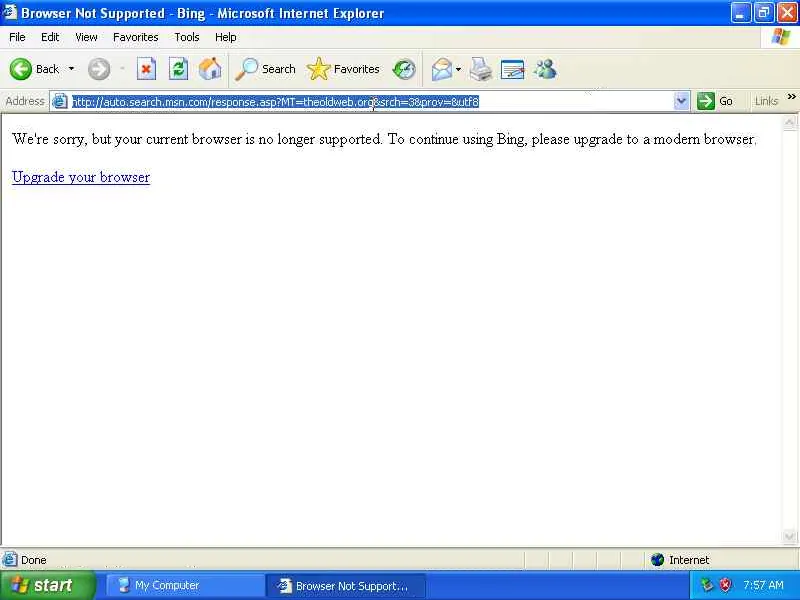Open the File menu
This screenshot has width=800, height=600.
click(x=17, y=37)
